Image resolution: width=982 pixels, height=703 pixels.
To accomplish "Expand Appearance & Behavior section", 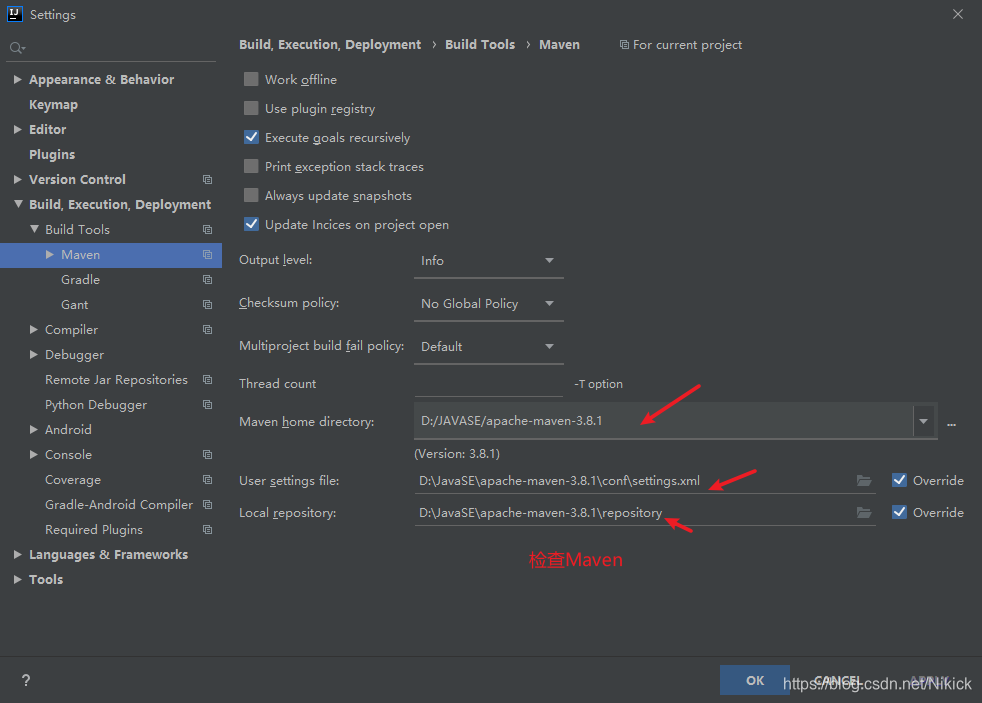I will pyautogui.click(x=18, y=80).
